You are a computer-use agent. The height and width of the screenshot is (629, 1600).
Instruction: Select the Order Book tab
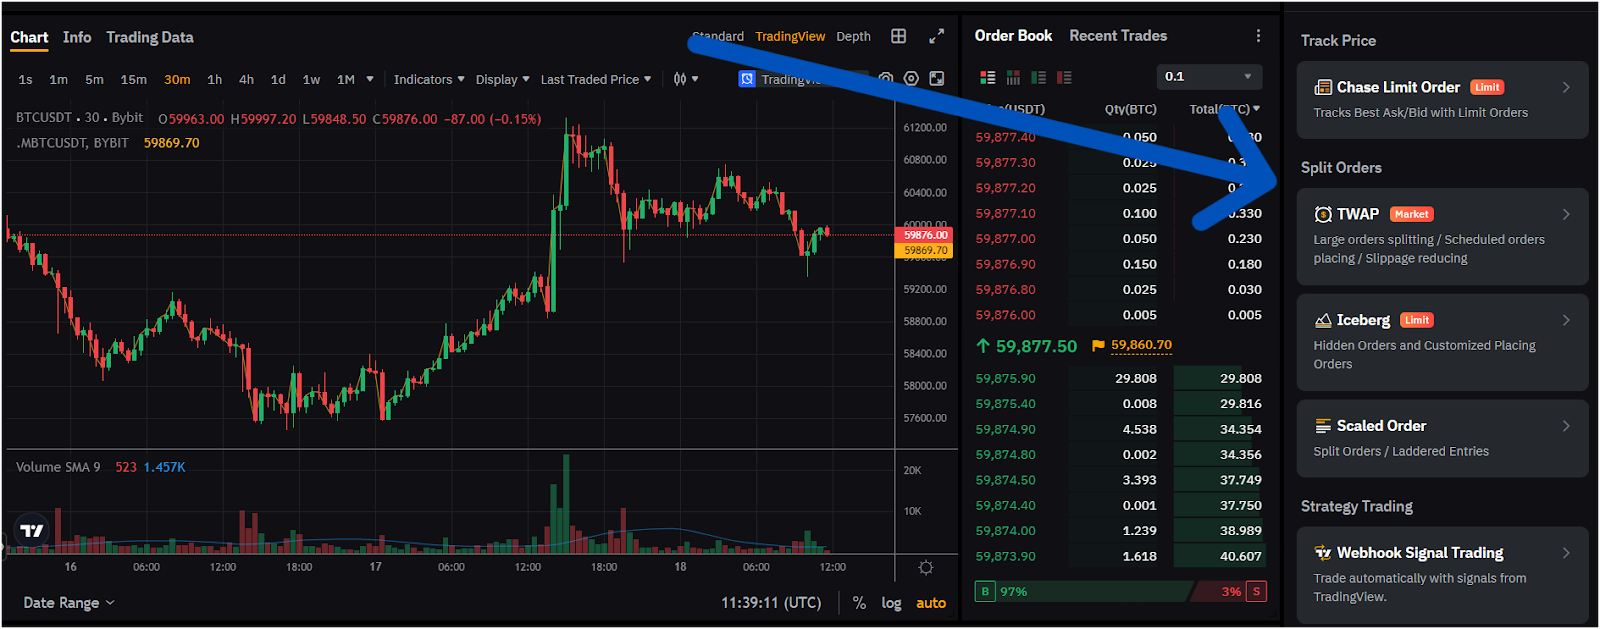pyautogui.click(x=1013, y=36)
